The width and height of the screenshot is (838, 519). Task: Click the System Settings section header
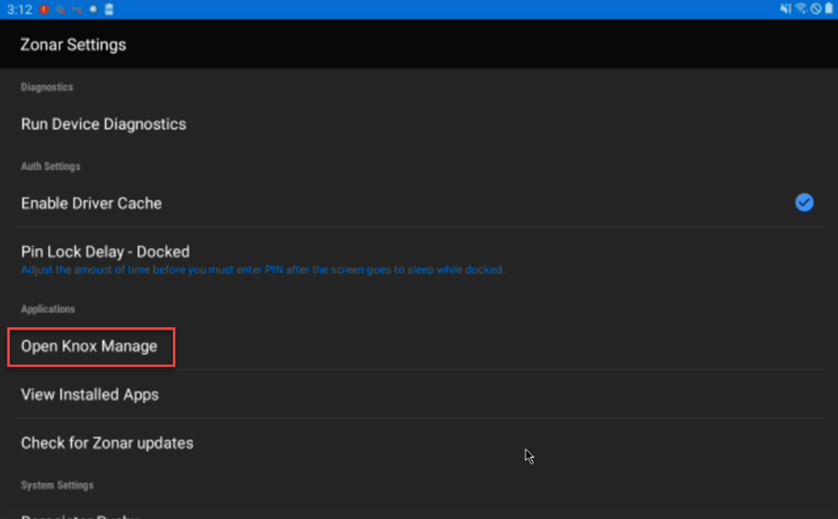[x=57, y=485]
